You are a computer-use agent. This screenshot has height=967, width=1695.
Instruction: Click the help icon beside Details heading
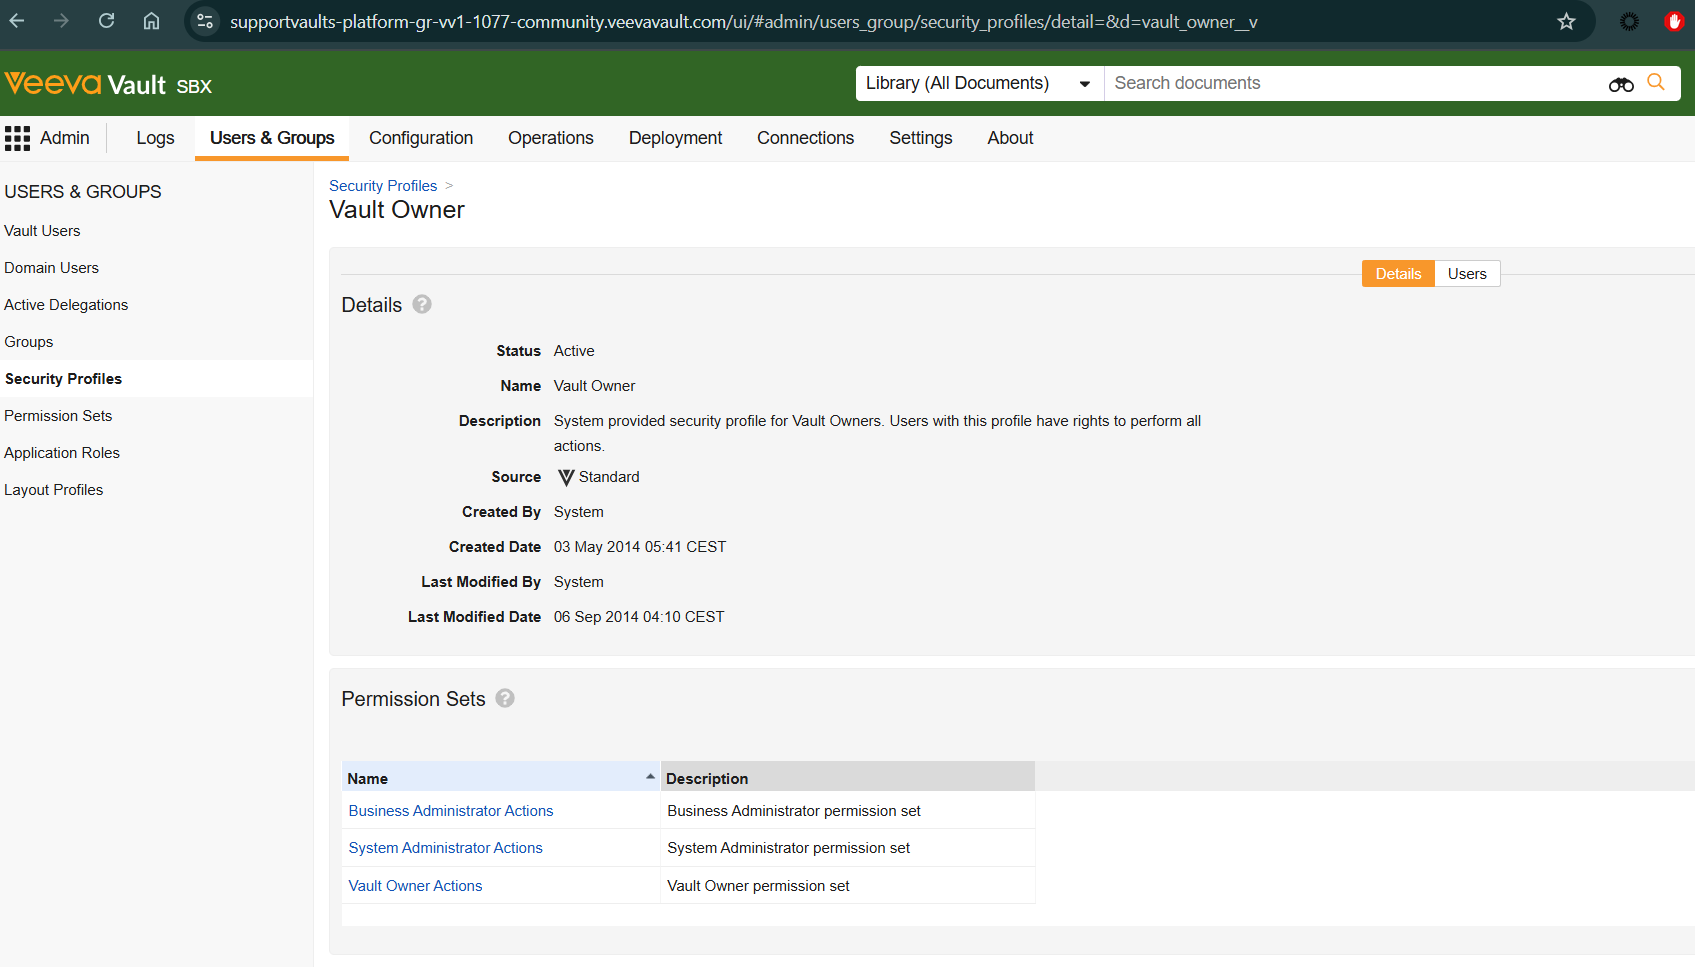coord(422,304)
